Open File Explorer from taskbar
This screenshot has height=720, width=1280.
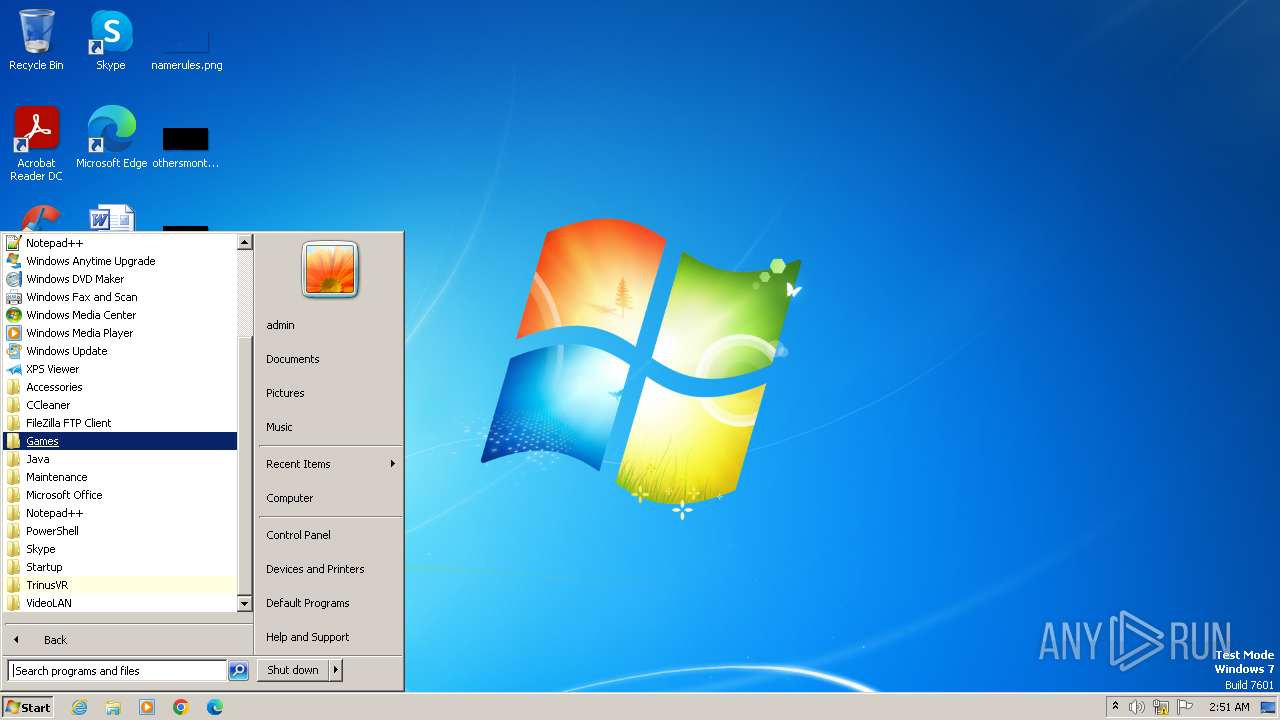click(x=113, y=707)
